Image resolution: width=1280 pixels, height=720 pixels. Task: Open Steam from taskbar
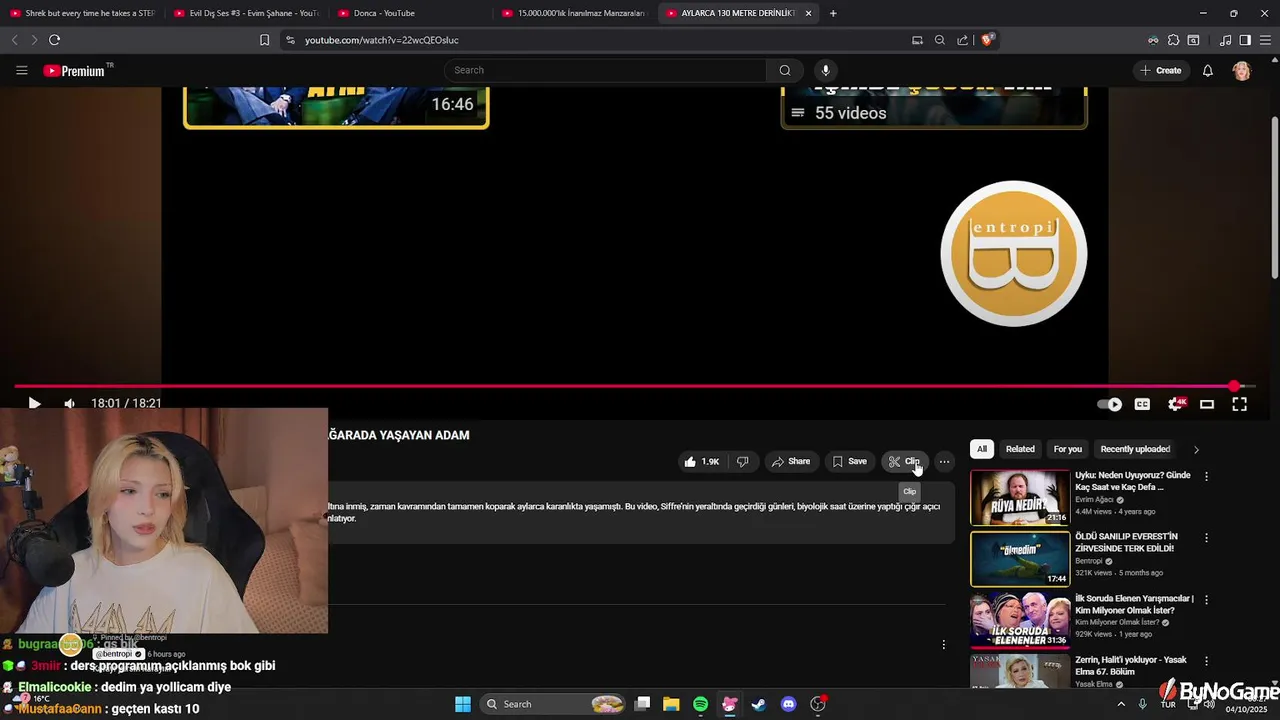coord(759,704)
